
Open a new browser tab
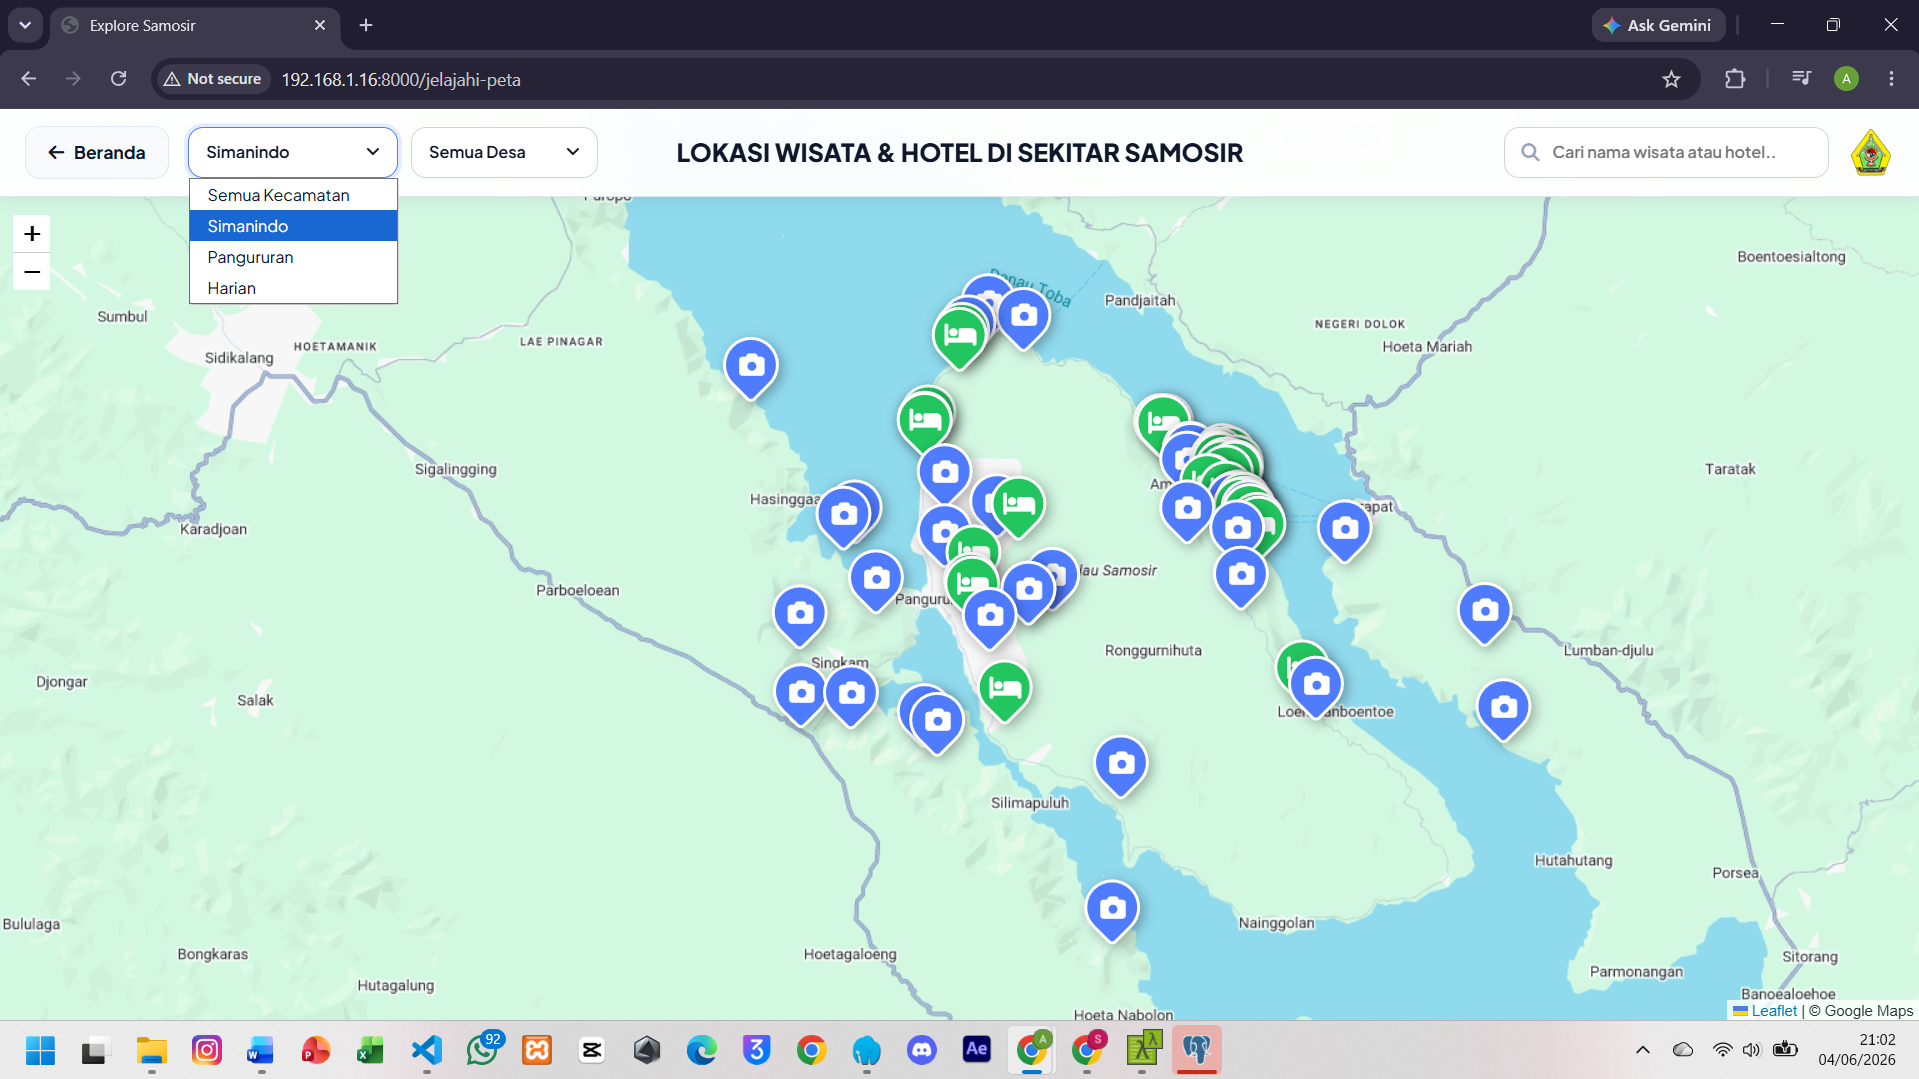366,25
